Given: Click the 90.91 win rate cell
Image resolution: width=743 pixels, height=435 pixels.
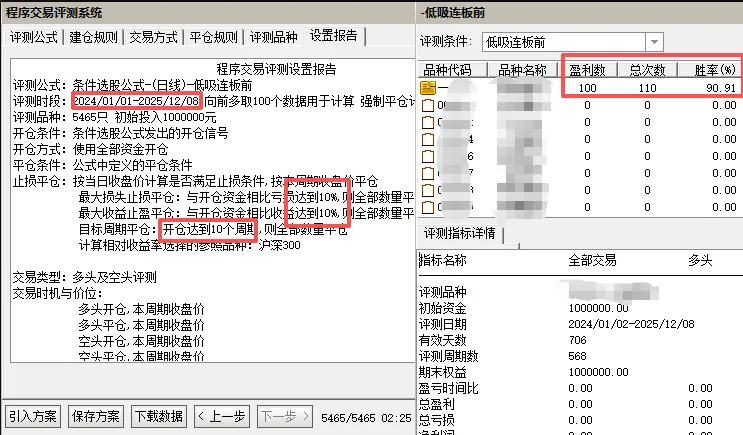Looking at the screenshot, I should [x=721, y=88].
